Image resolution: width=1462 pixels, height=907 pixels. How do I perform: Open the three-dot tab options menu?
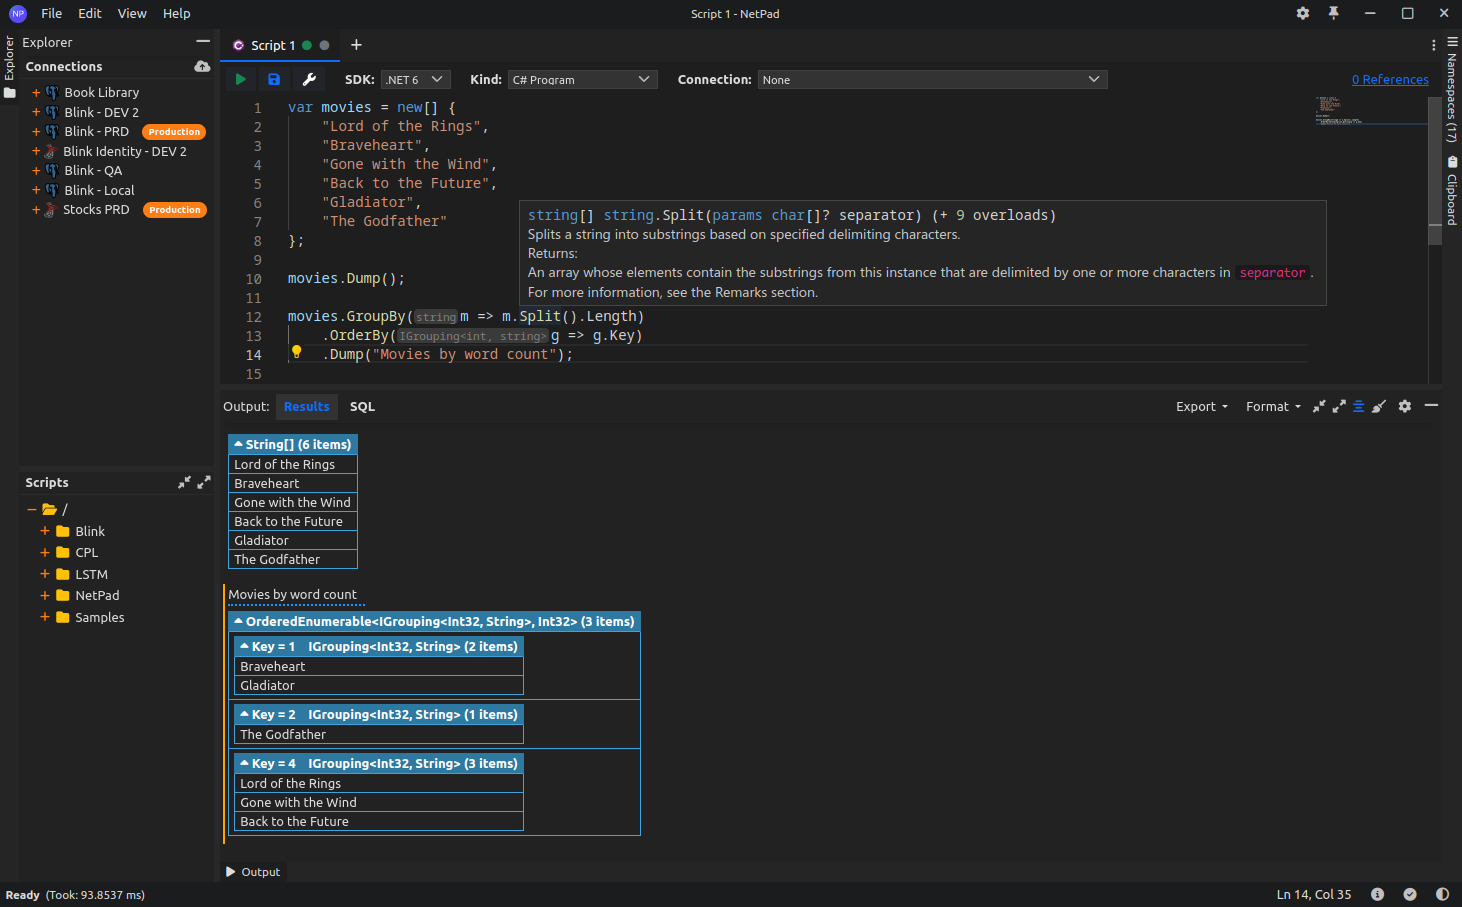pyautogui.click(x=1433, y=45)
